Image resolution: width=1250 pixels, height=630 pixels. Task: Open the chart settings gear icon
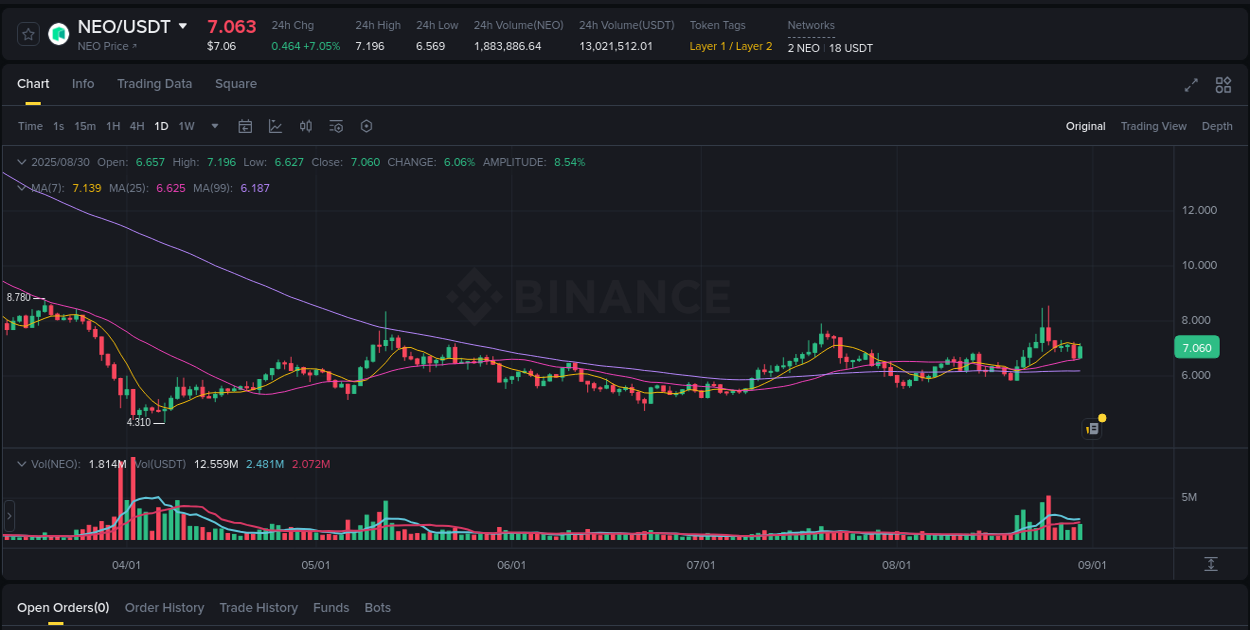click(366, 126)
